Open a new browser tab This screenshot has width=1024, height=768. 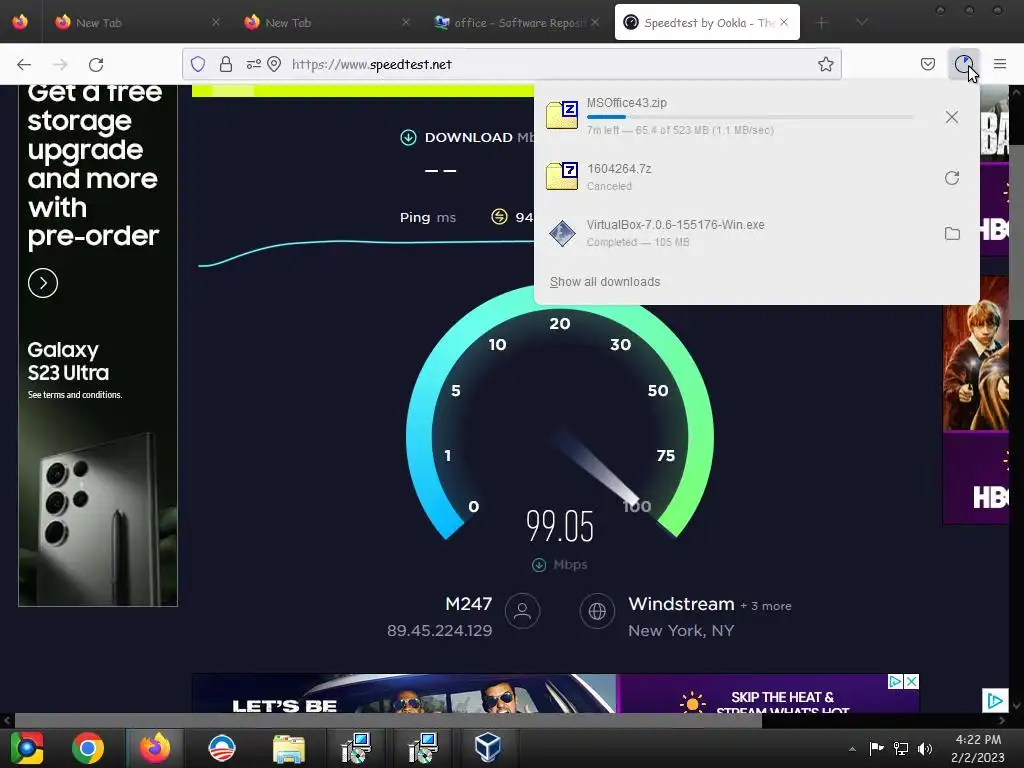[822, 22]
